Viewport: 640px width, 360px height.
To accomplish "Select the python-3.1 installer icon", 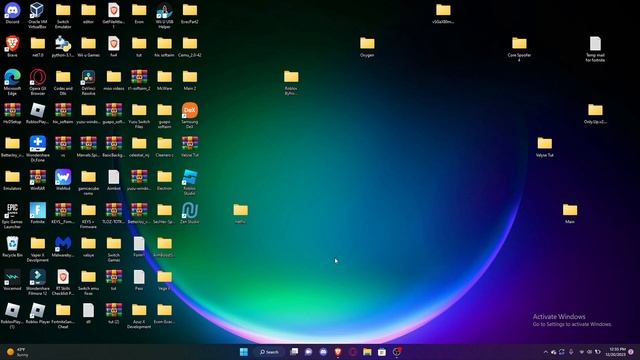I will tap(63, 47).
